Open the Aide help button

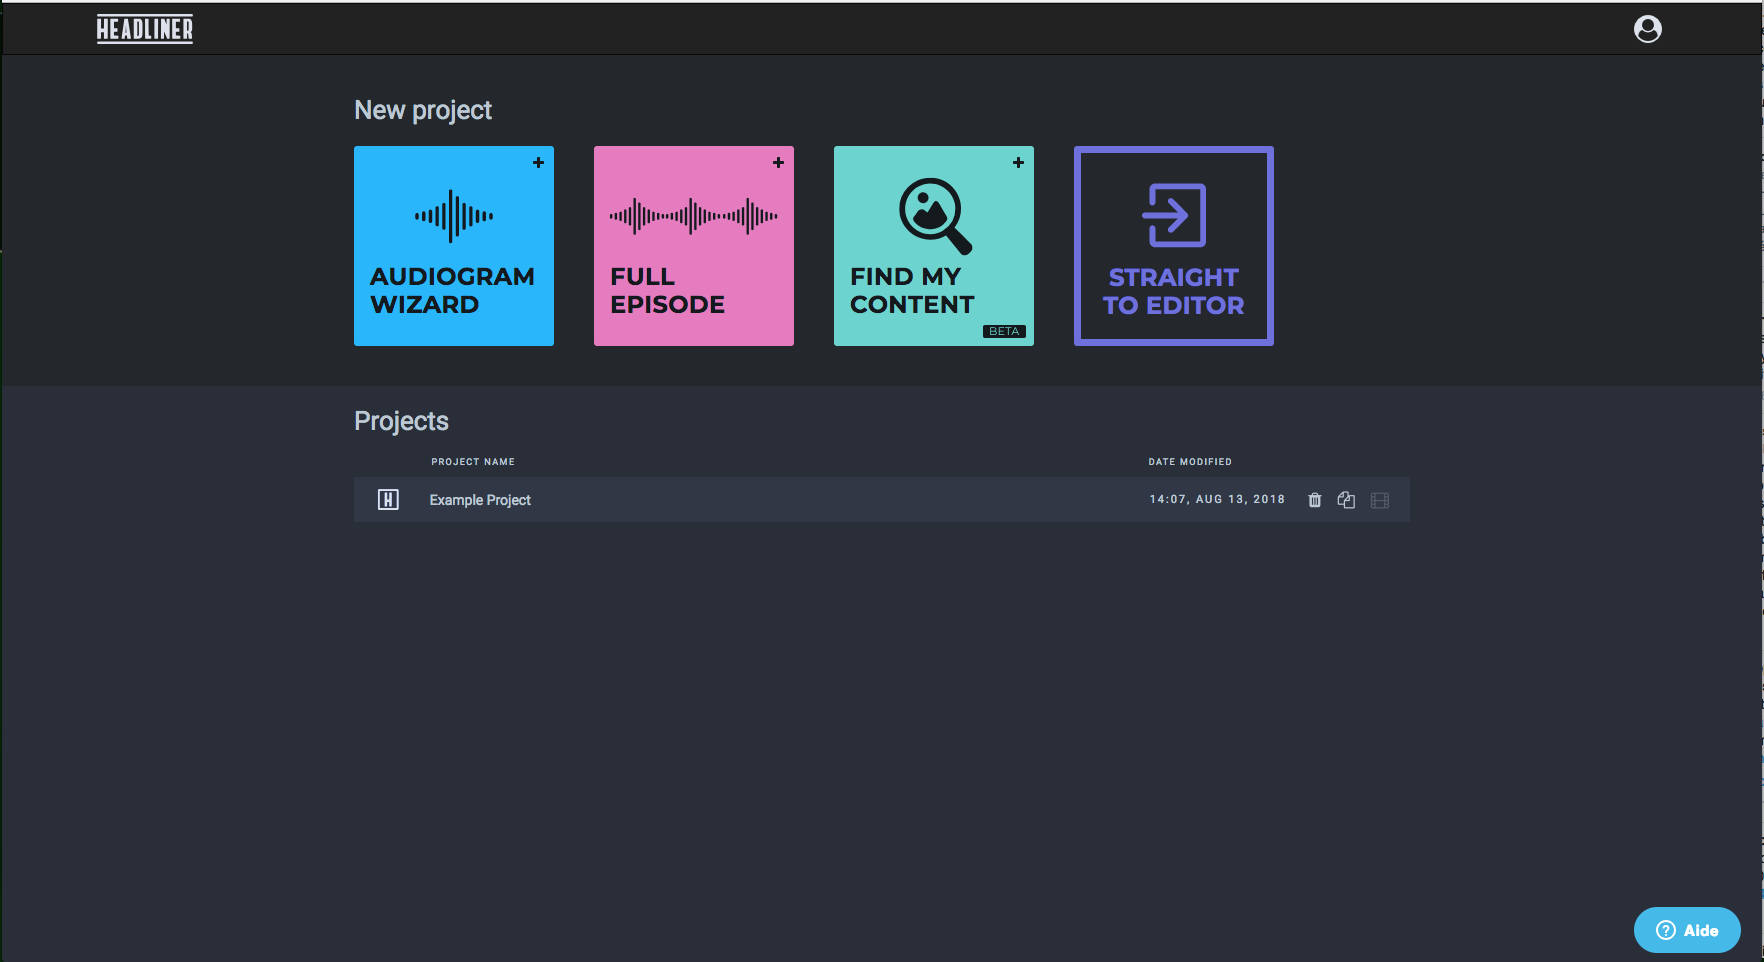click(1687, 930)
